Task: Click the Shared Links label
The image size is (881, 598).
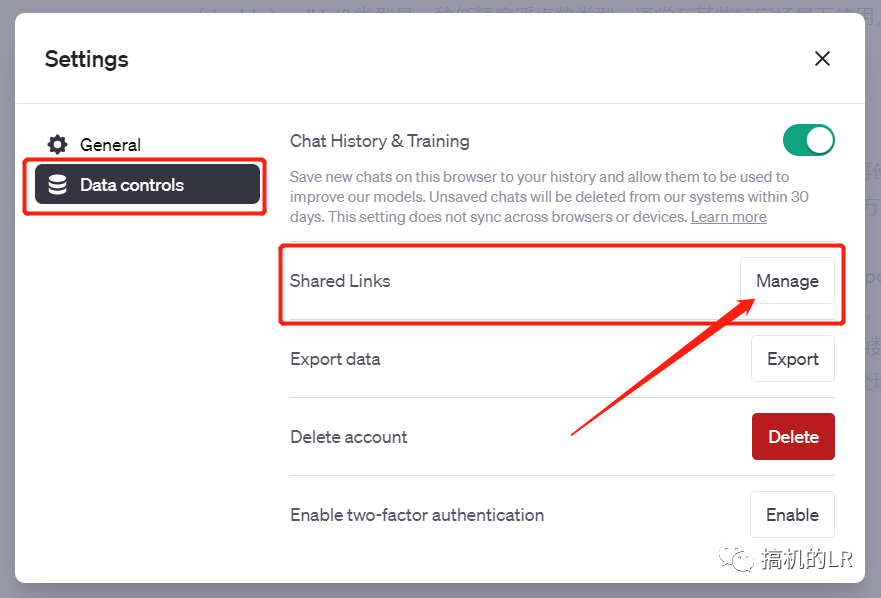Action: (x=340, y=281)
